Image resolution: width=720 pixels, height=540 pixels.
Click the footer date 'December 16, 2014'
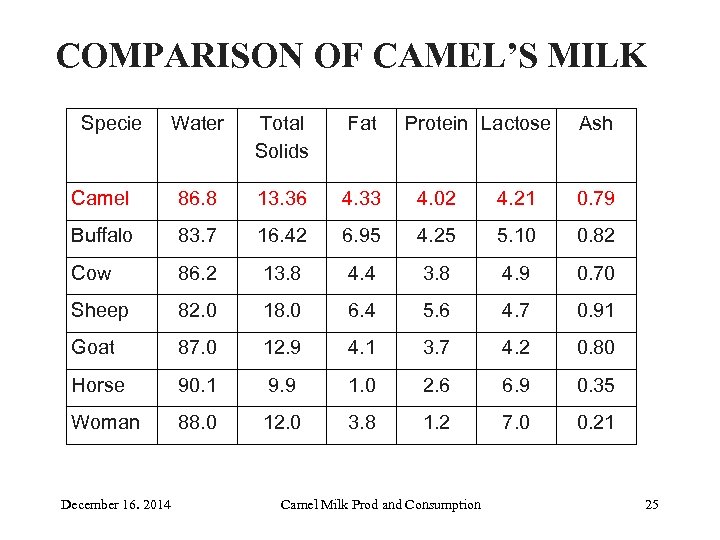pyautogui.click(x=115, y=504)
